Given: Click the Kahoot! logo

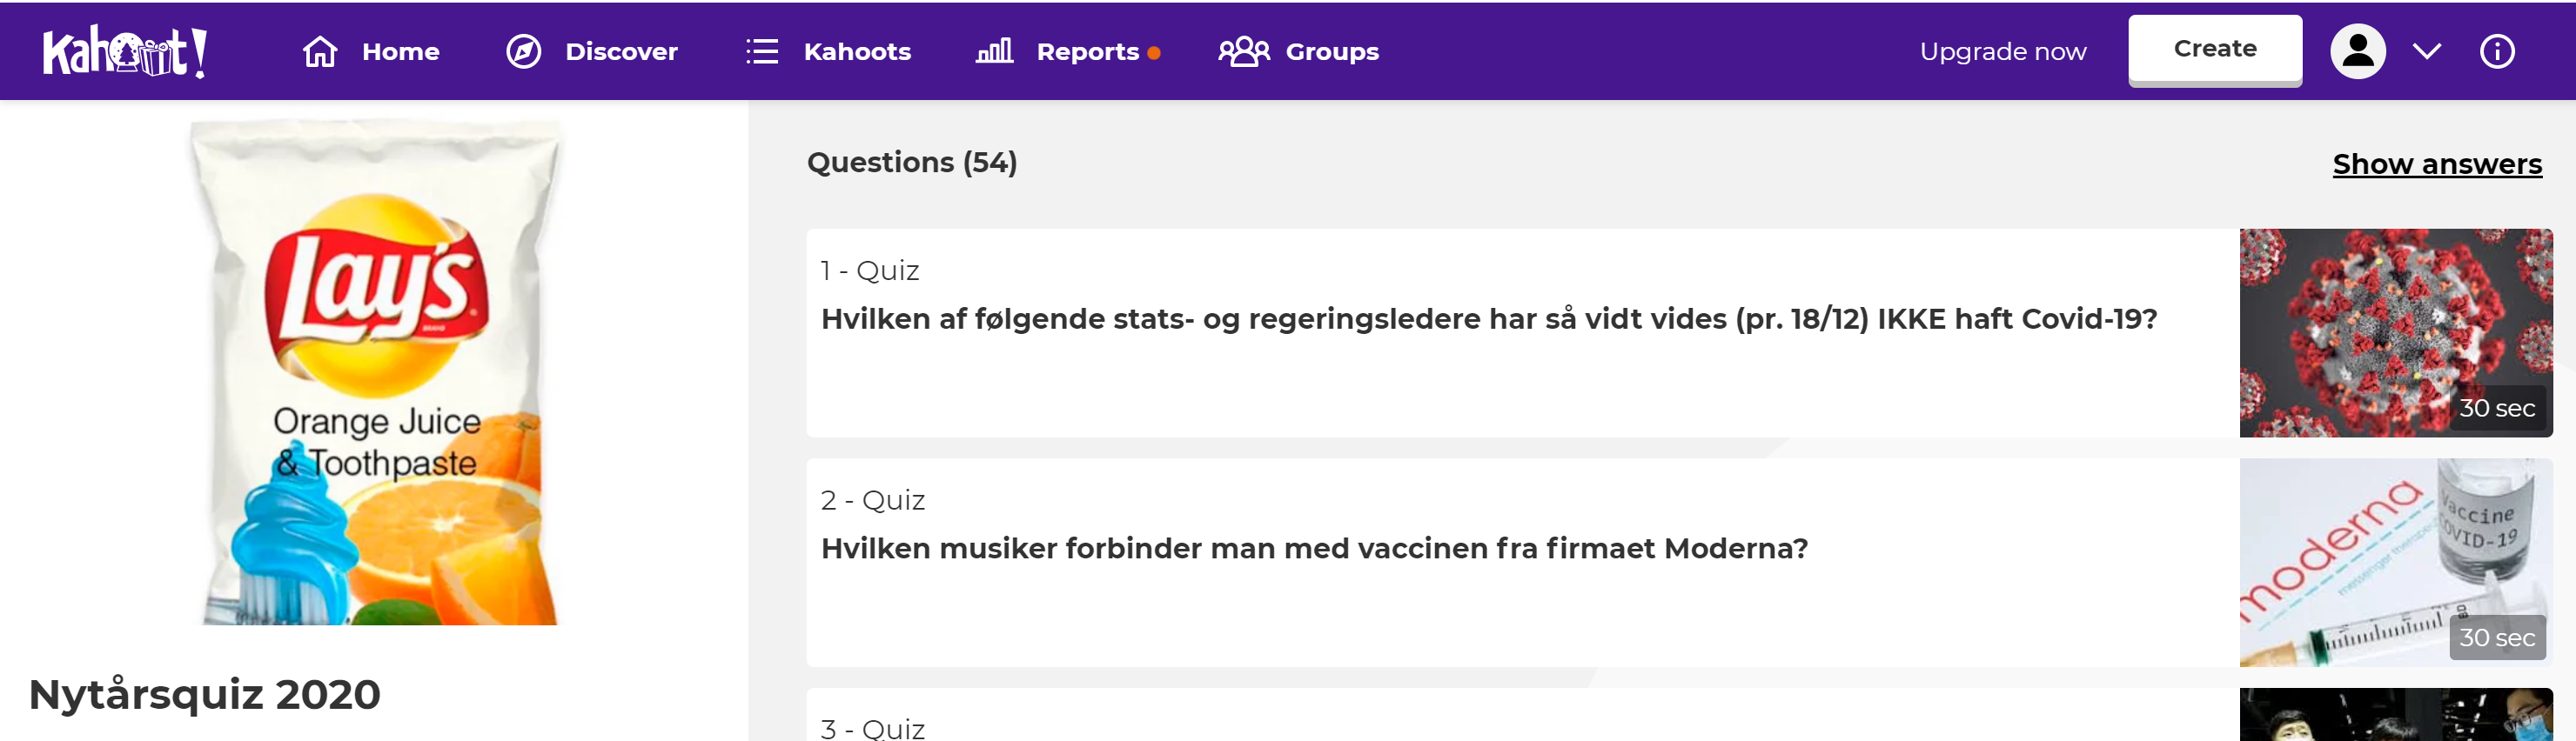Looking at the screenshot, I should point(125,52).
